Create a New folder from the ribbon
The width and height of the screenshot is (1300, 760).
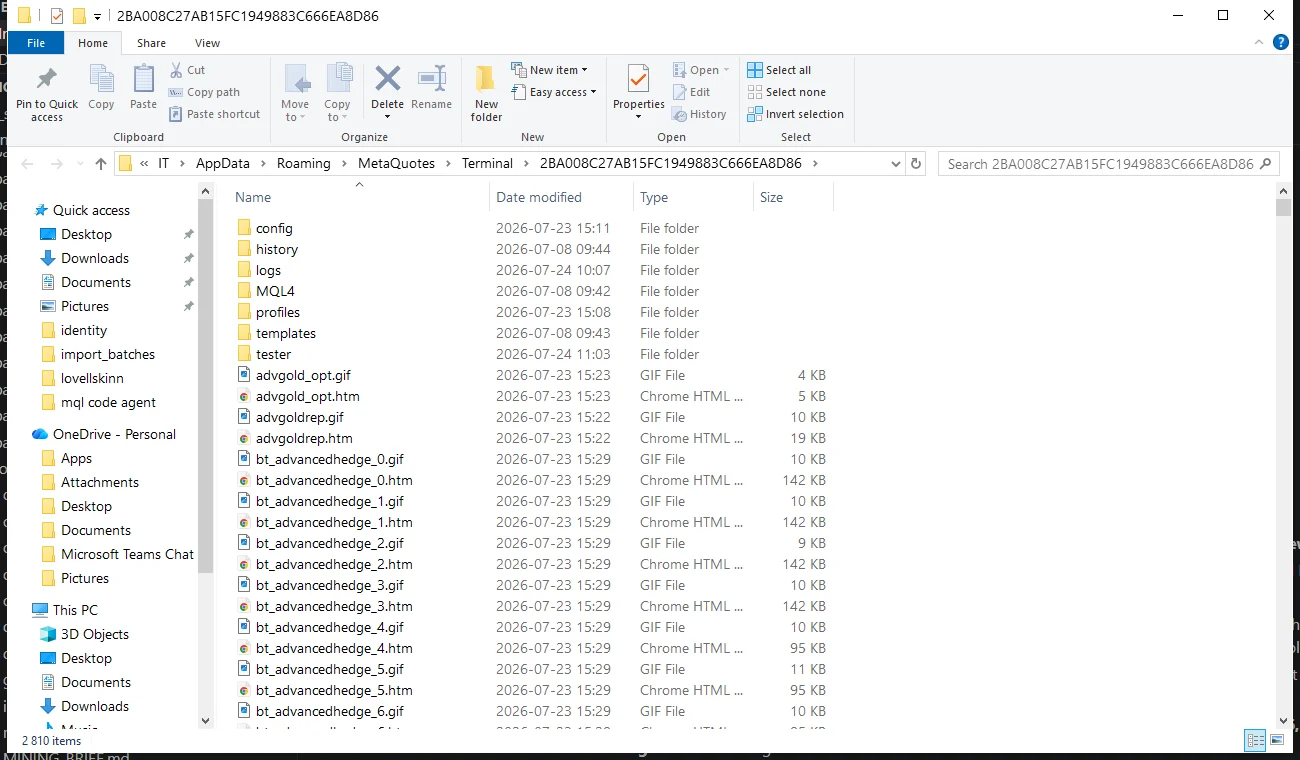pos(486,93)
